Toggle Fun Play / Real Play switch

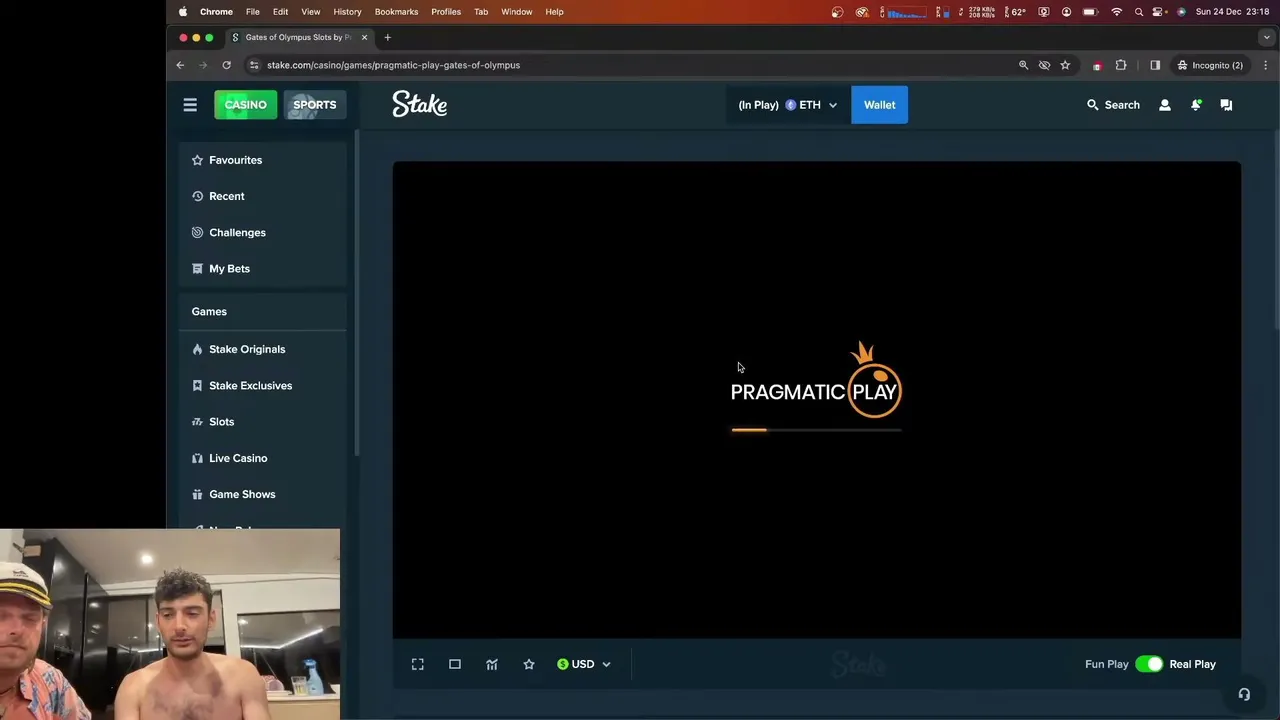click(1149, 664)
